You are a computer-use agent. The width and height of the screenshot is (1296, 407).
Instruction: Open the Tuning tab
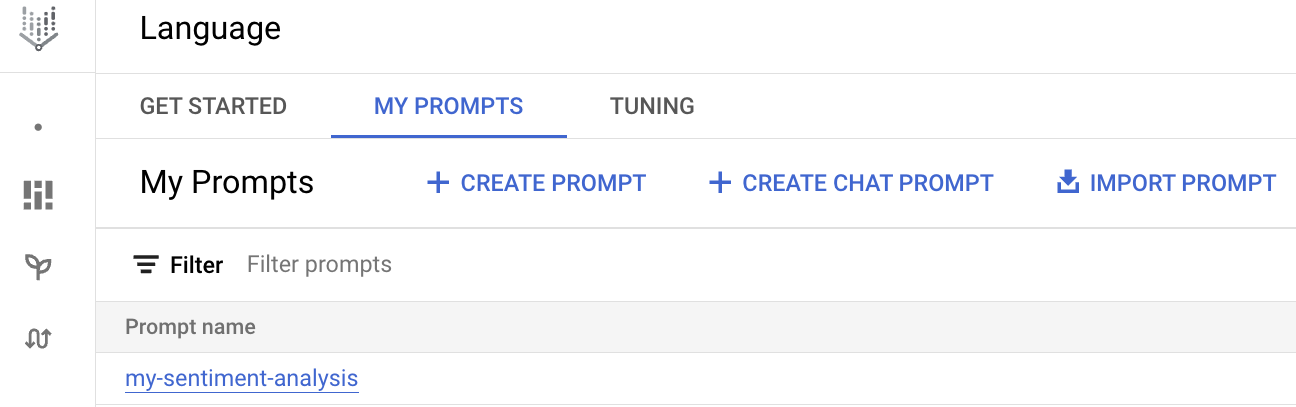pyautogui.click(x=652, y=106)
